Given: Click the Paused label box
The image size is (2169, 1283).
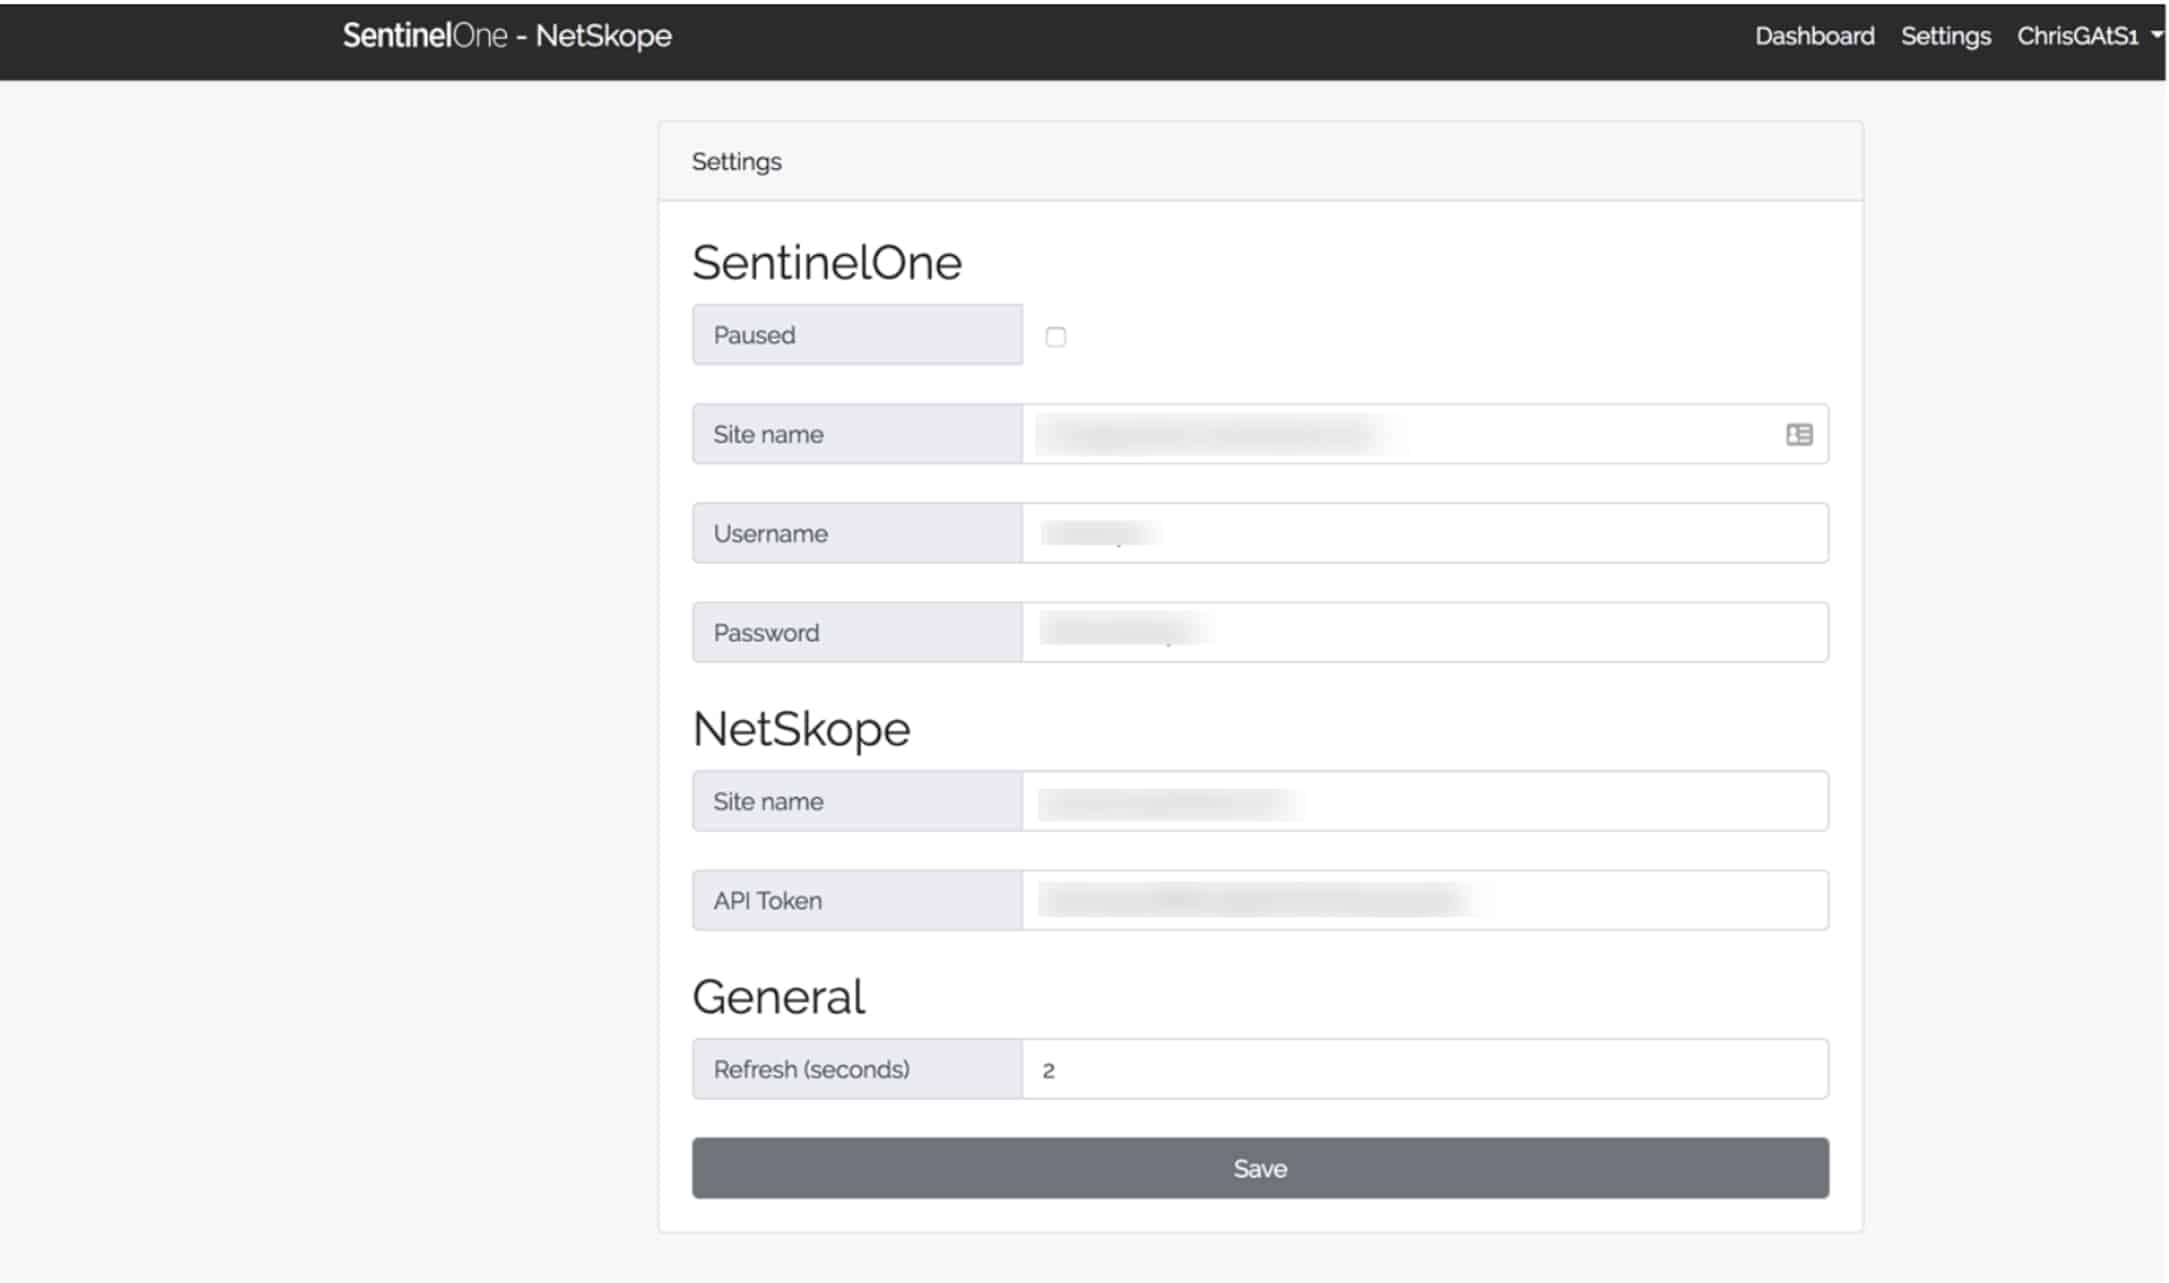Looking at the screenshot, I should (856, 335).
